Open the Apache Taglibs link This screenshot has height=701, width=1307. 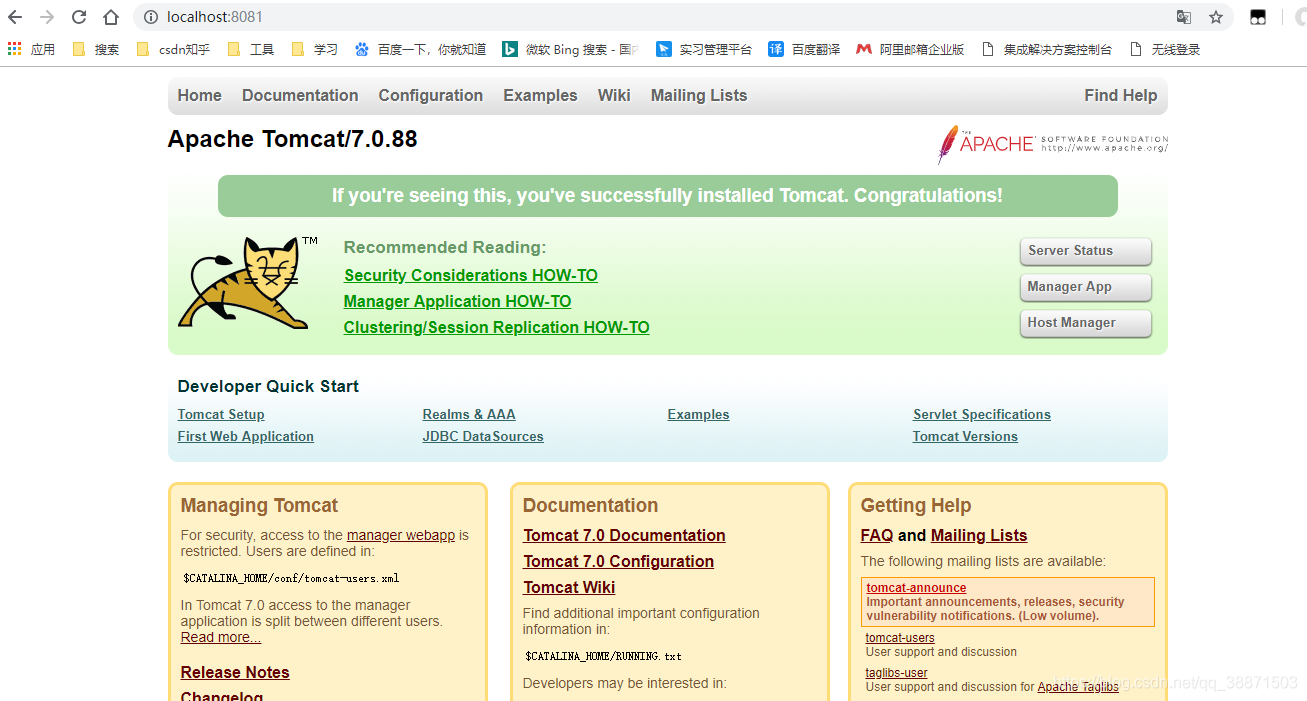[x=1078, y=687]
